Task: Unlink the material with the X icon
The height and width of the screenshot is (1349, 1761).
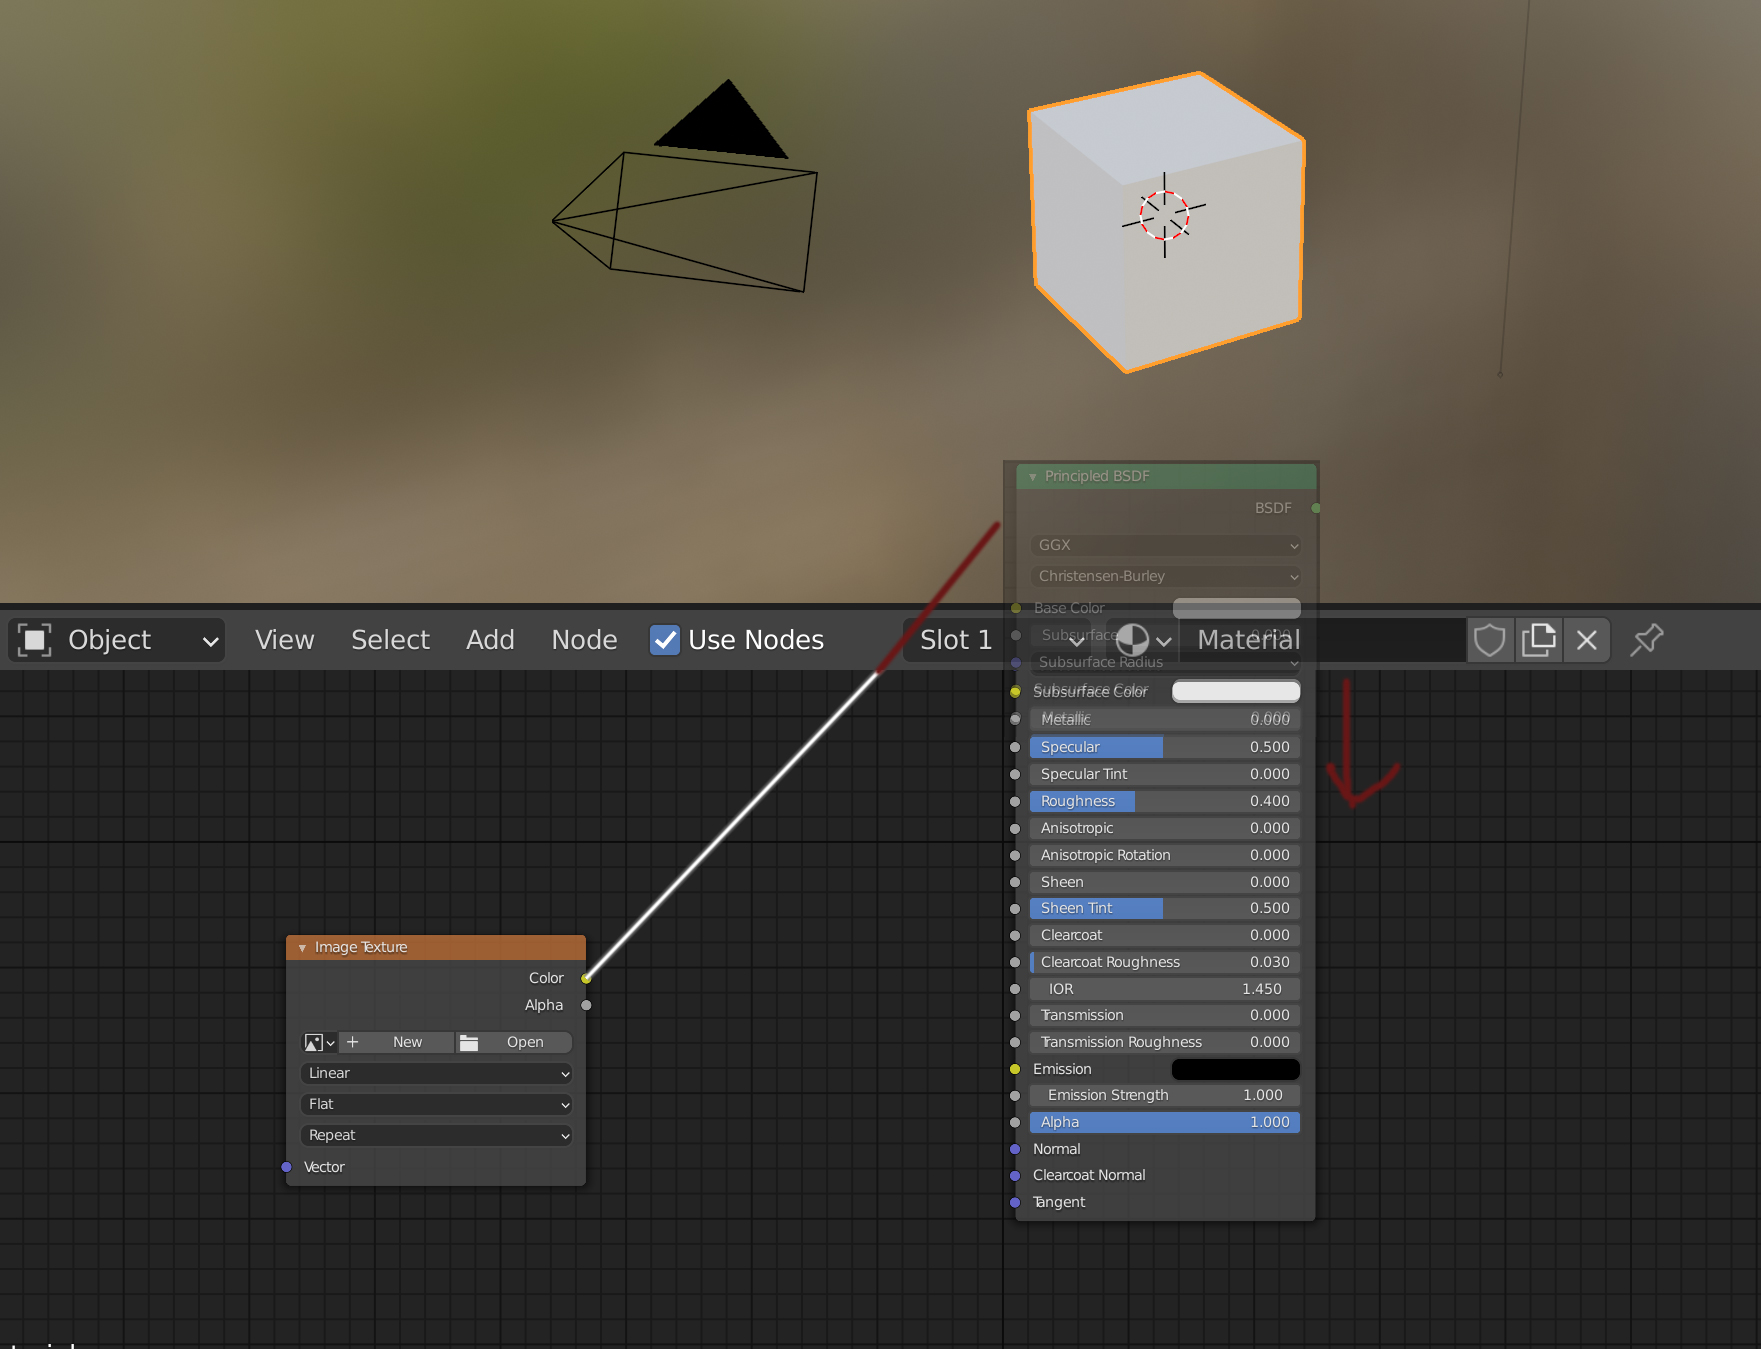Action: pos(1586,640)
